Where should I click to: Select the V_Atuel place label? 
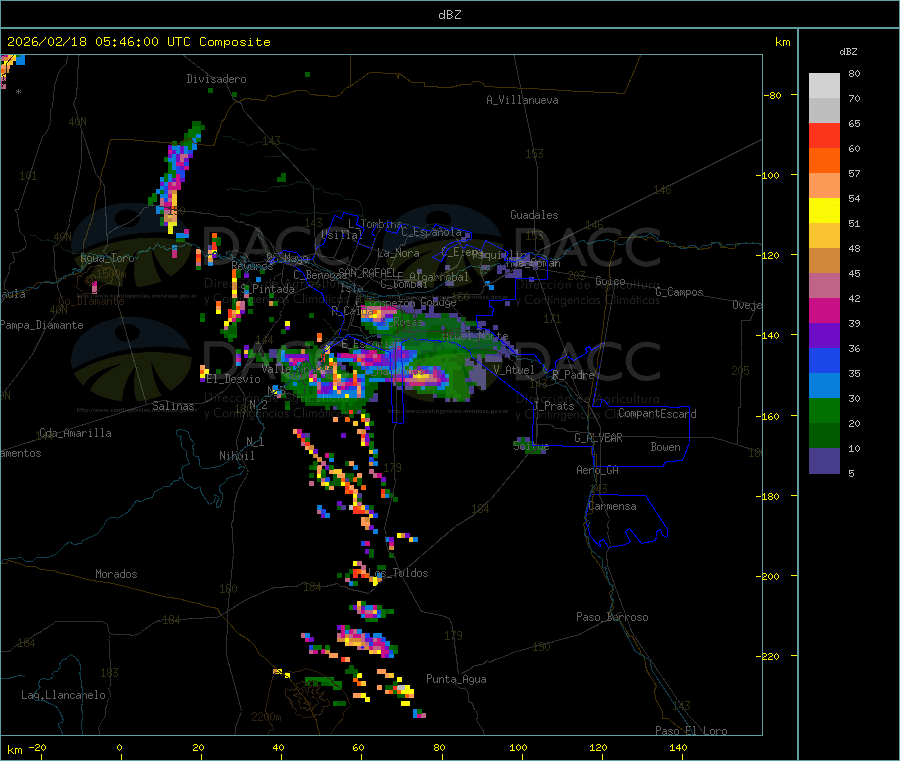514,370
